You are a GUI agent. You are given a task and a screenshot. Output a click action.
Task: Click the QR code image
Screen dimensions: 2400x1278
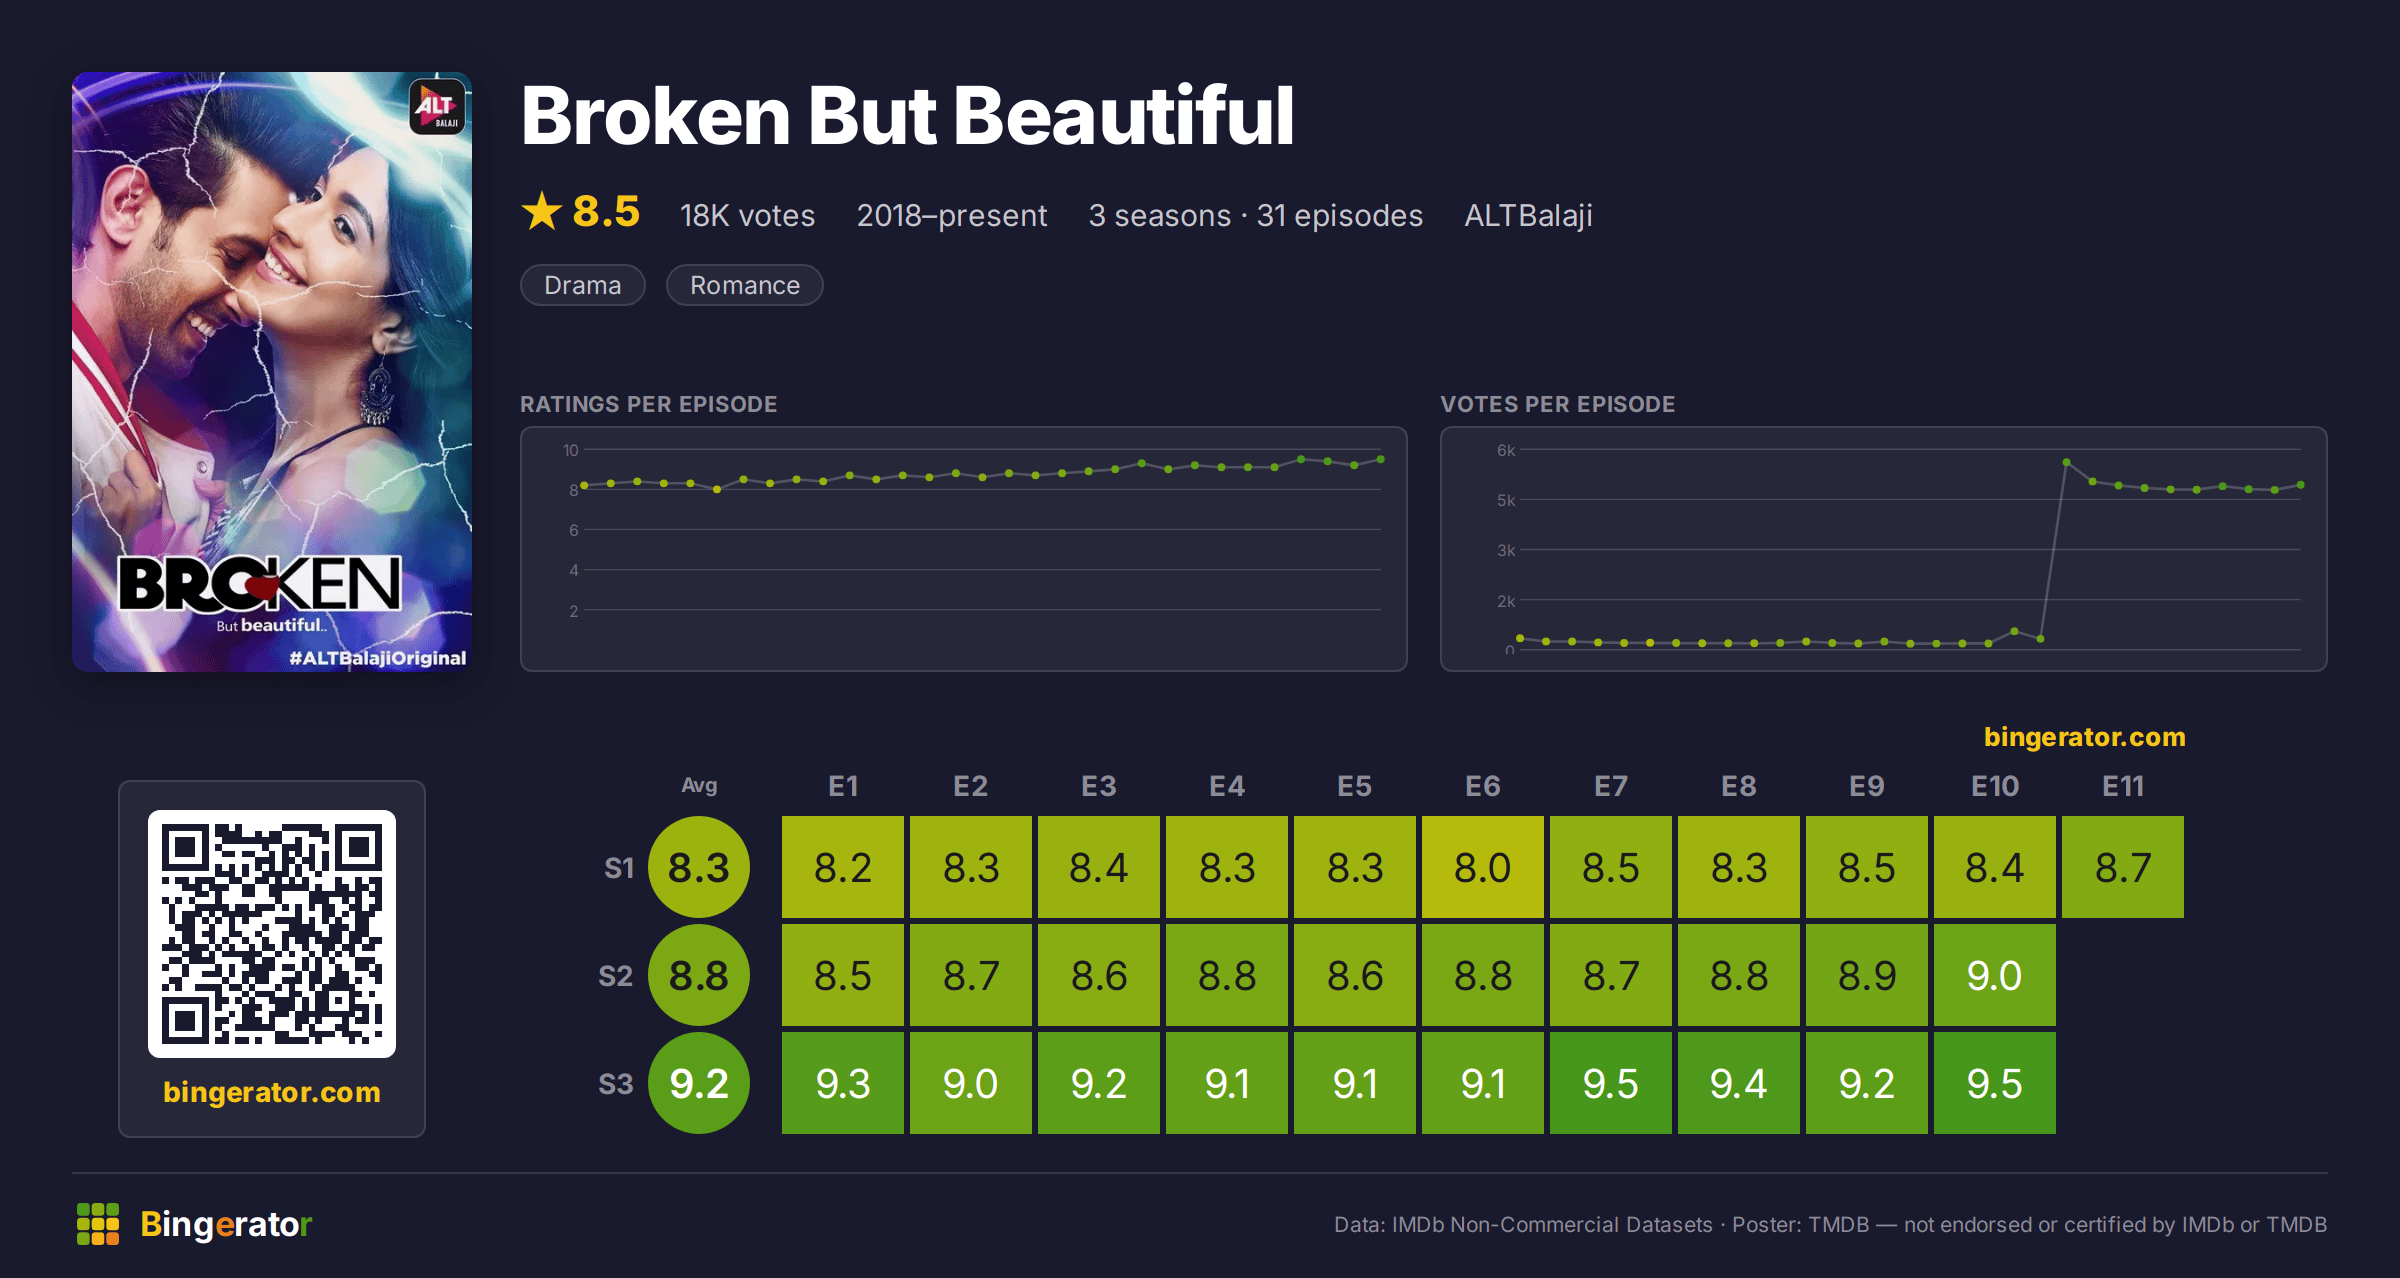coord(272,934)
